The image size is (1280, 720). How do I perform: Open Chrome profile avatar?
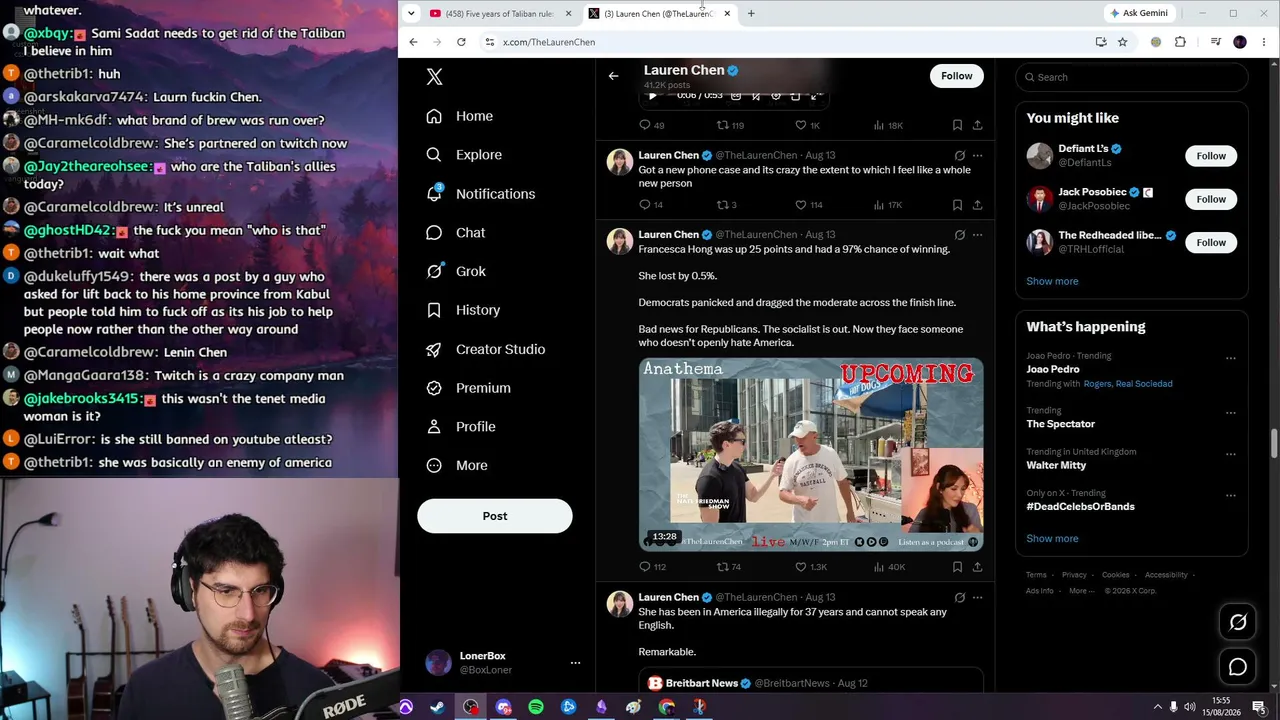(1240, 42)
